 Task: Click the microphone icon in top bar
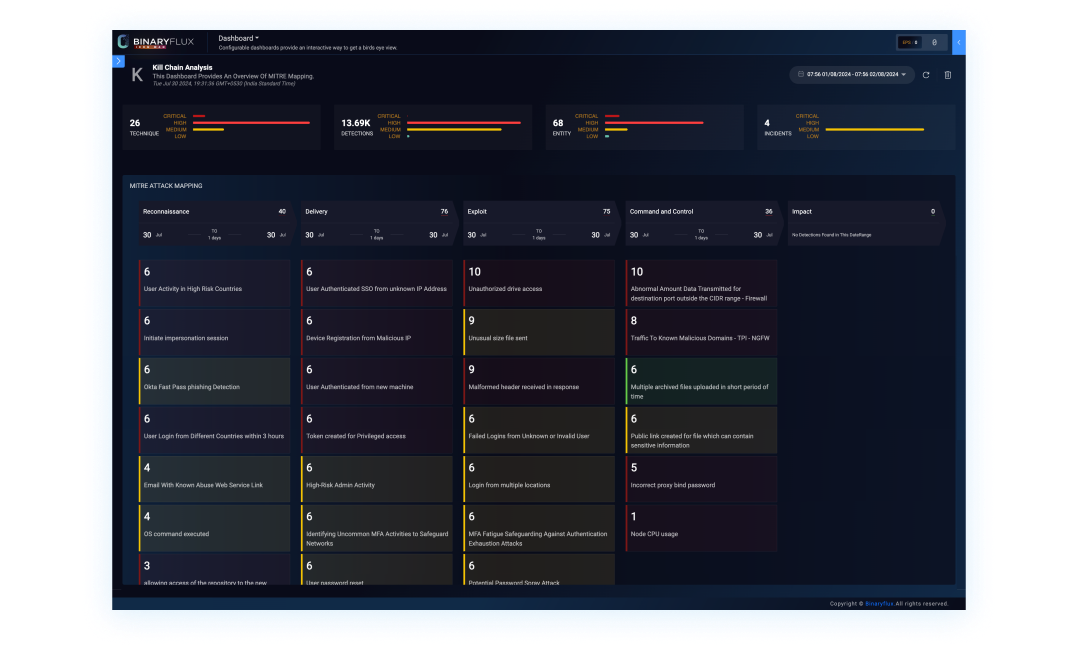[x=934, y=42]
